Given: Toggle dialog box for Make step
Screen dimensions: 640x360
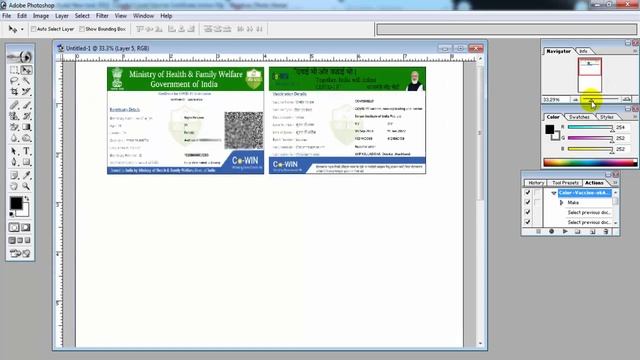Looking at the screenshot, I should point(538,202).
